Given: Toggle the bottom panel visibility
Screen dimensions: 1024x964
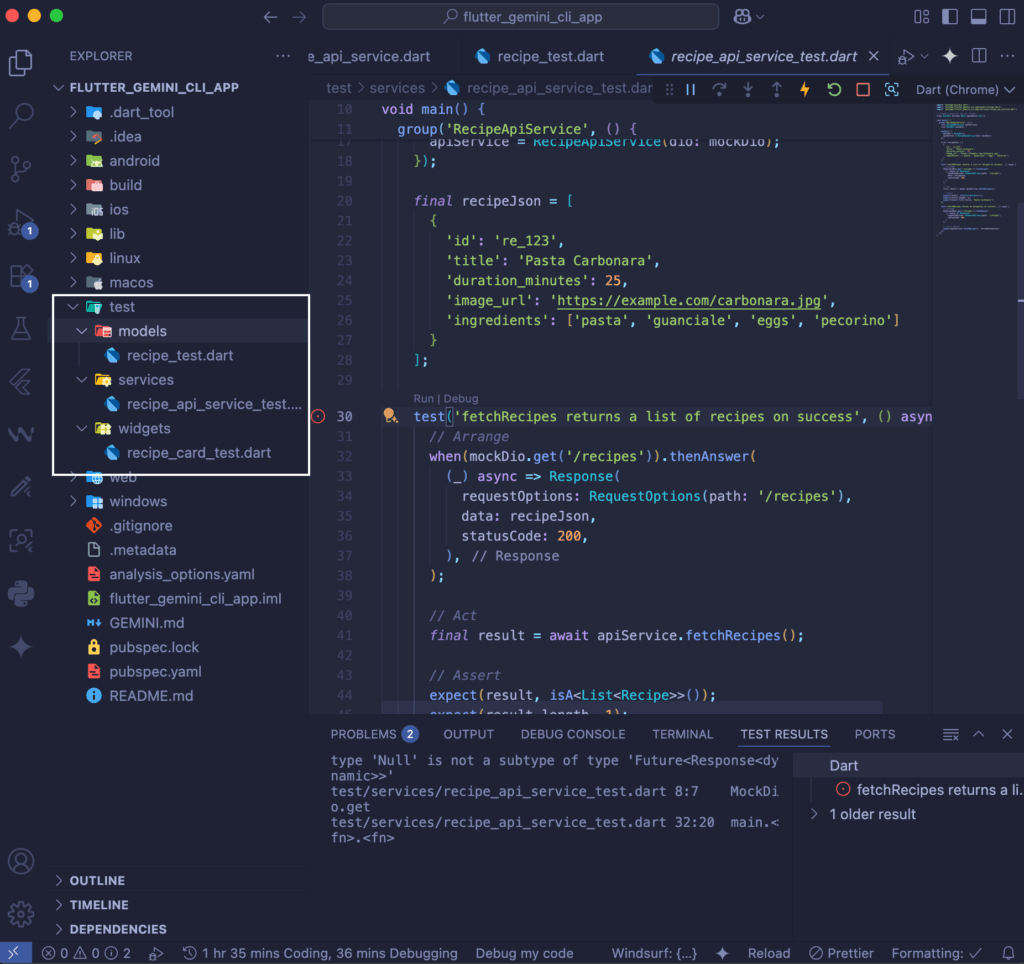Looking at the screenshot, I should click(978, 17).
